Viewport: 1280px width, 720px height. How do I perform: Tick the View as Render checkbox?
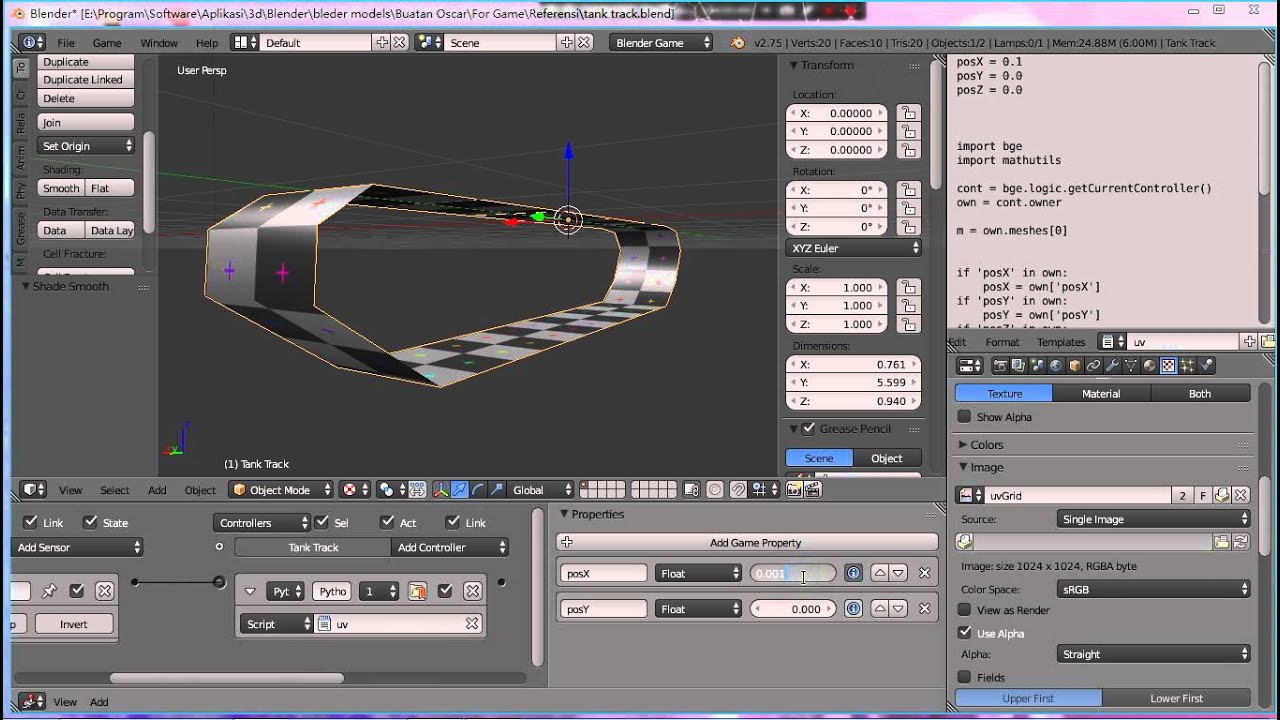point(964,610)
